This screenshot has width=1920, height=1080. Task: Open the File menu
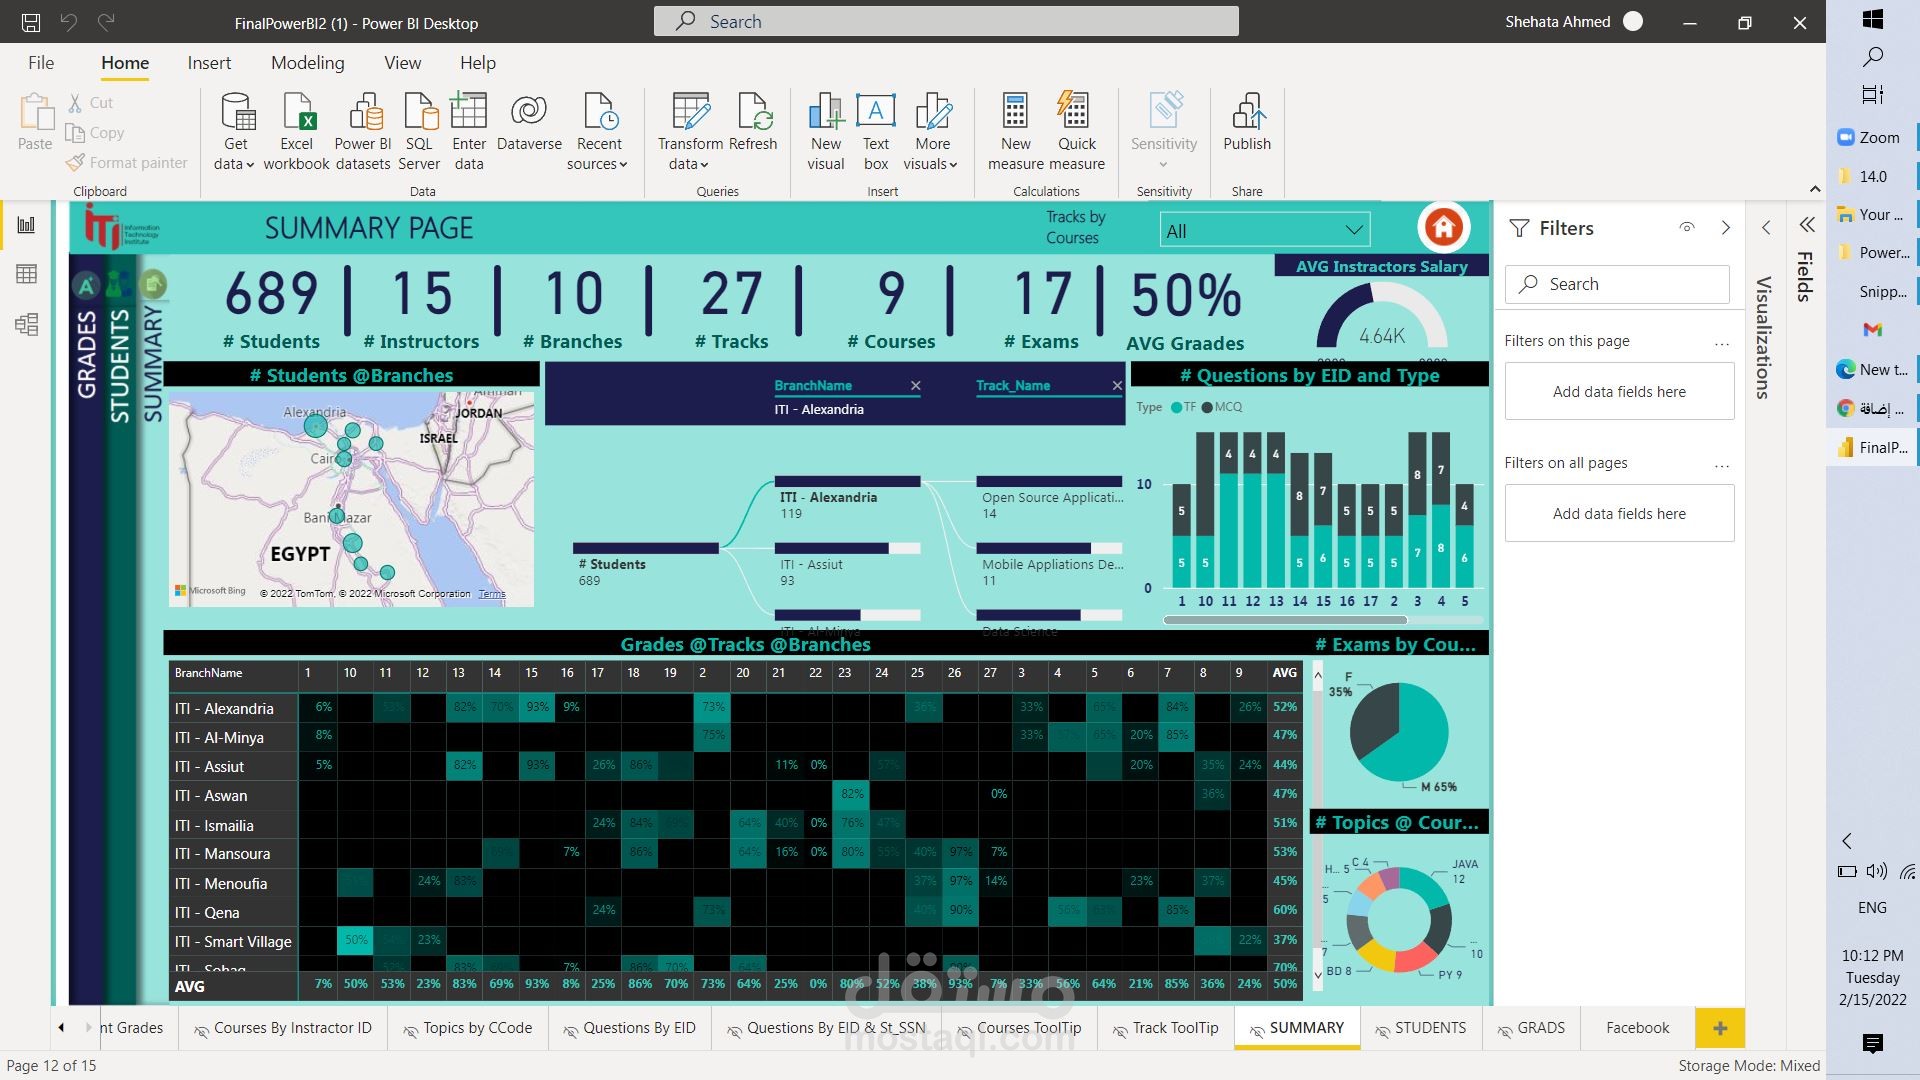pyautogui.click(x=41, y=63)
